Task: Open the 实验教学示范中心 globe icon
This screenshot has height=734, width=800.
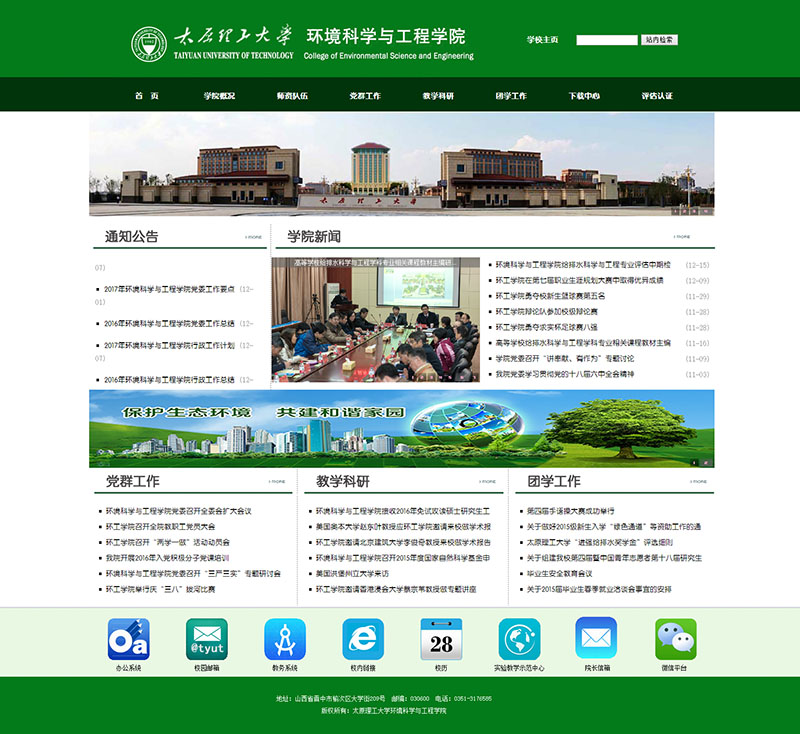Action: click(519, 639)
